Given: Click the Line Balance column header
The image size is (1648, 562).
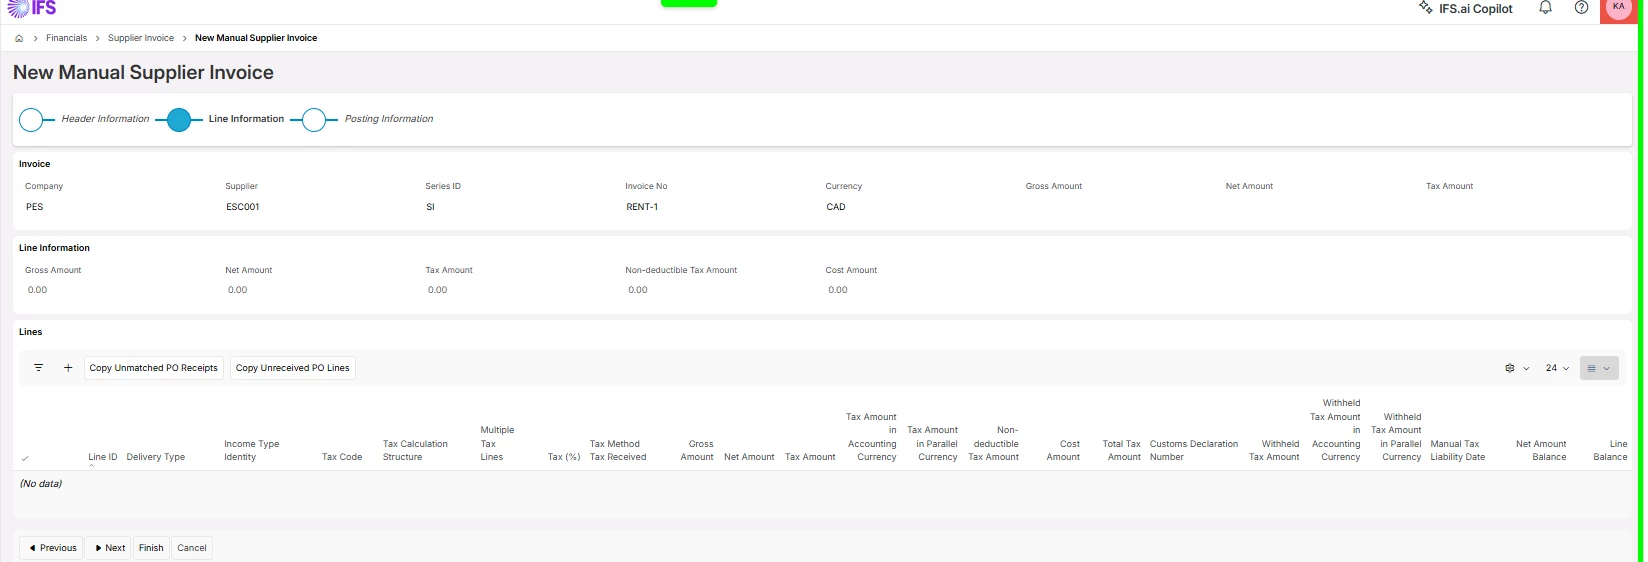Looking at the screenshot, I should [x=1610, y=450].
